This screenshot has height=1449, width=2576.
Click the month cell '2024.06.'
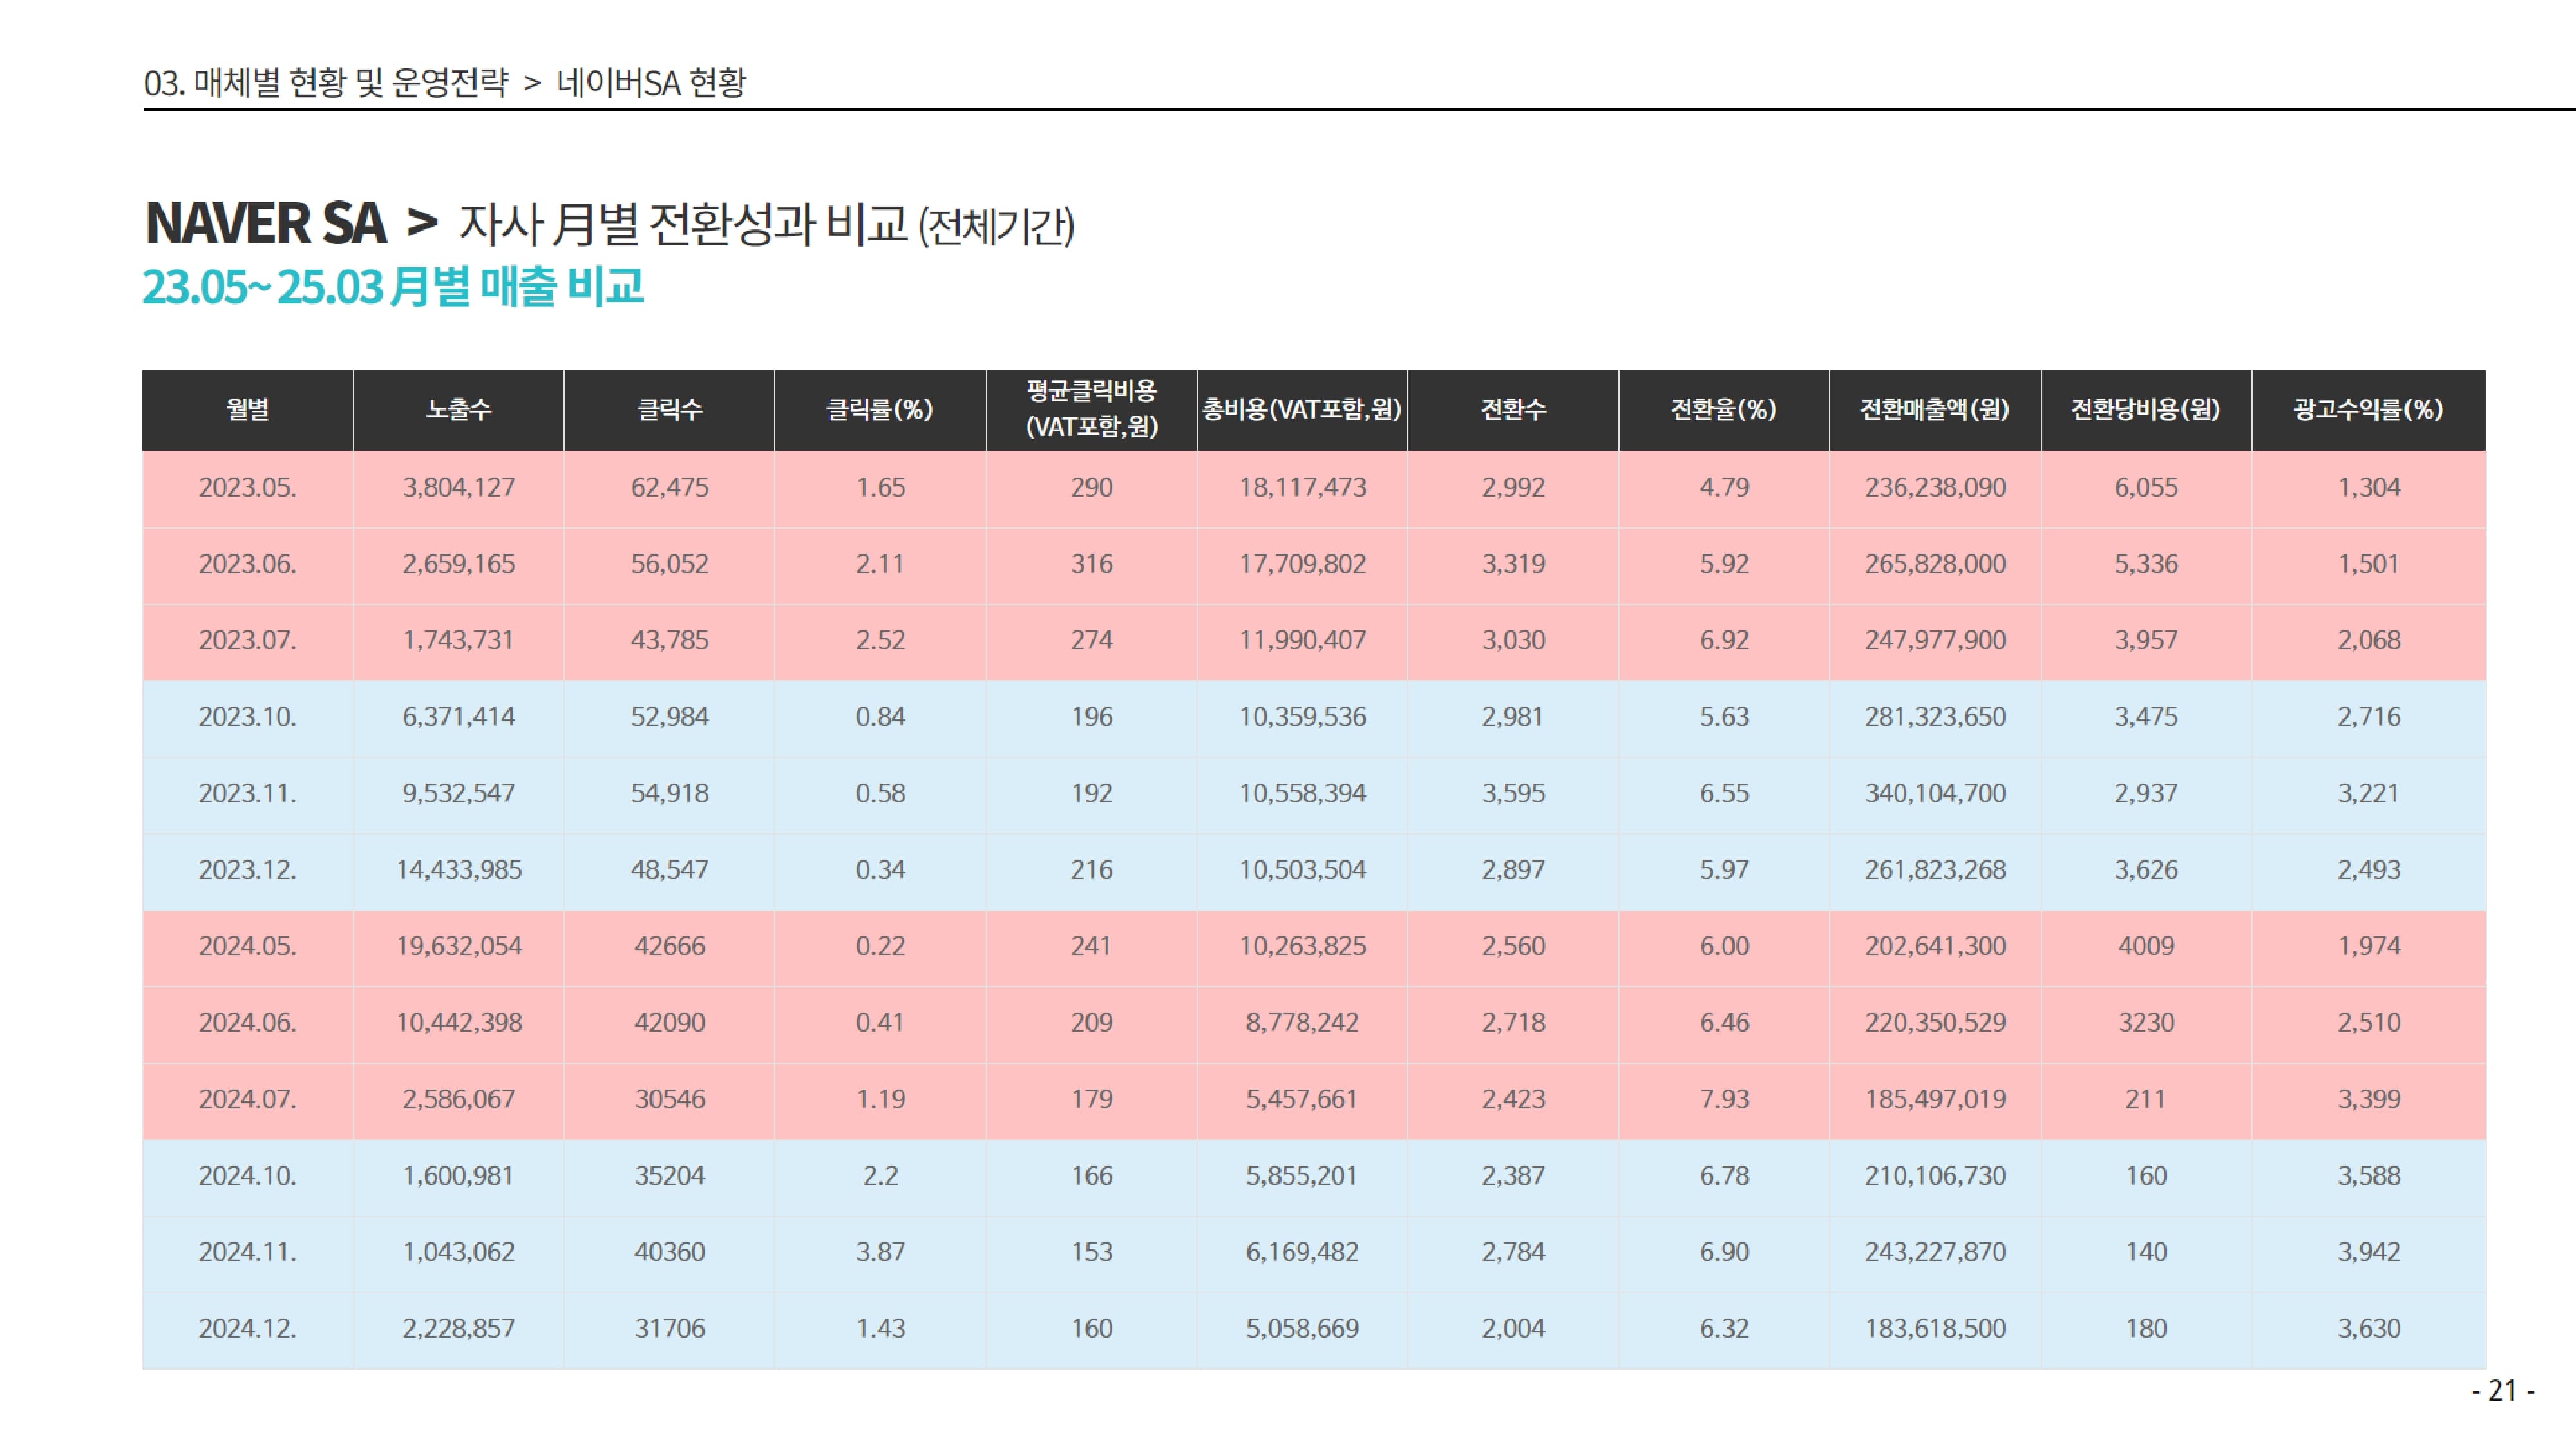click(248, 1023)
